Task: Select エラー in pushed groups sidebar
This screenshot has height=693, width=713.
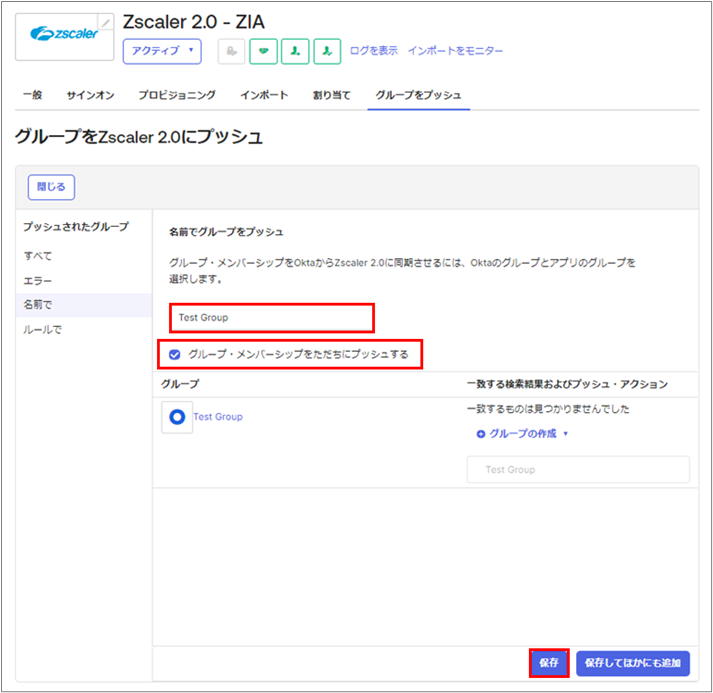Action: point(38,281)
